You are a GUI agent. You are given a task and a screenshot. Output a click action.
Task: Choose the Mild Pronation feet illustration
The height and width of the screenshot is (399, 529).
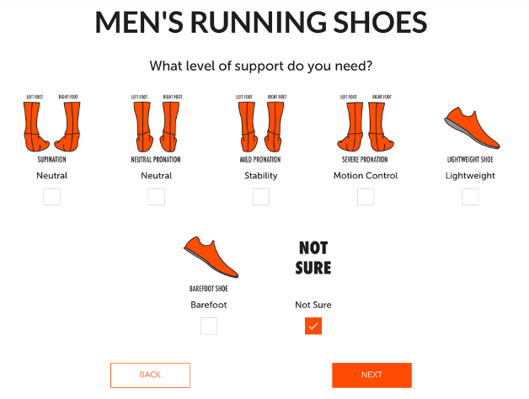tap(261, 129)
